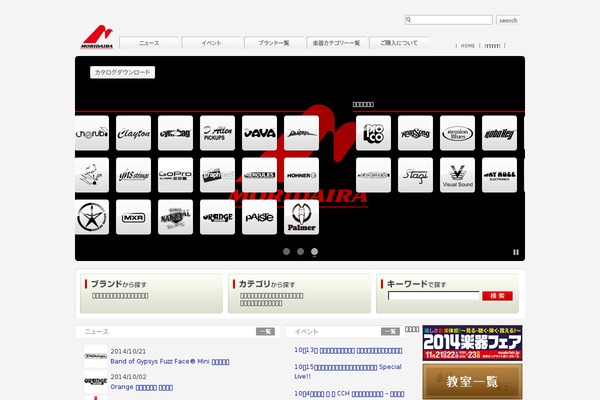Open the Paiste brand tile
Image resolution: width=600 pixels, height=400 pixels.
coord(259,217)
